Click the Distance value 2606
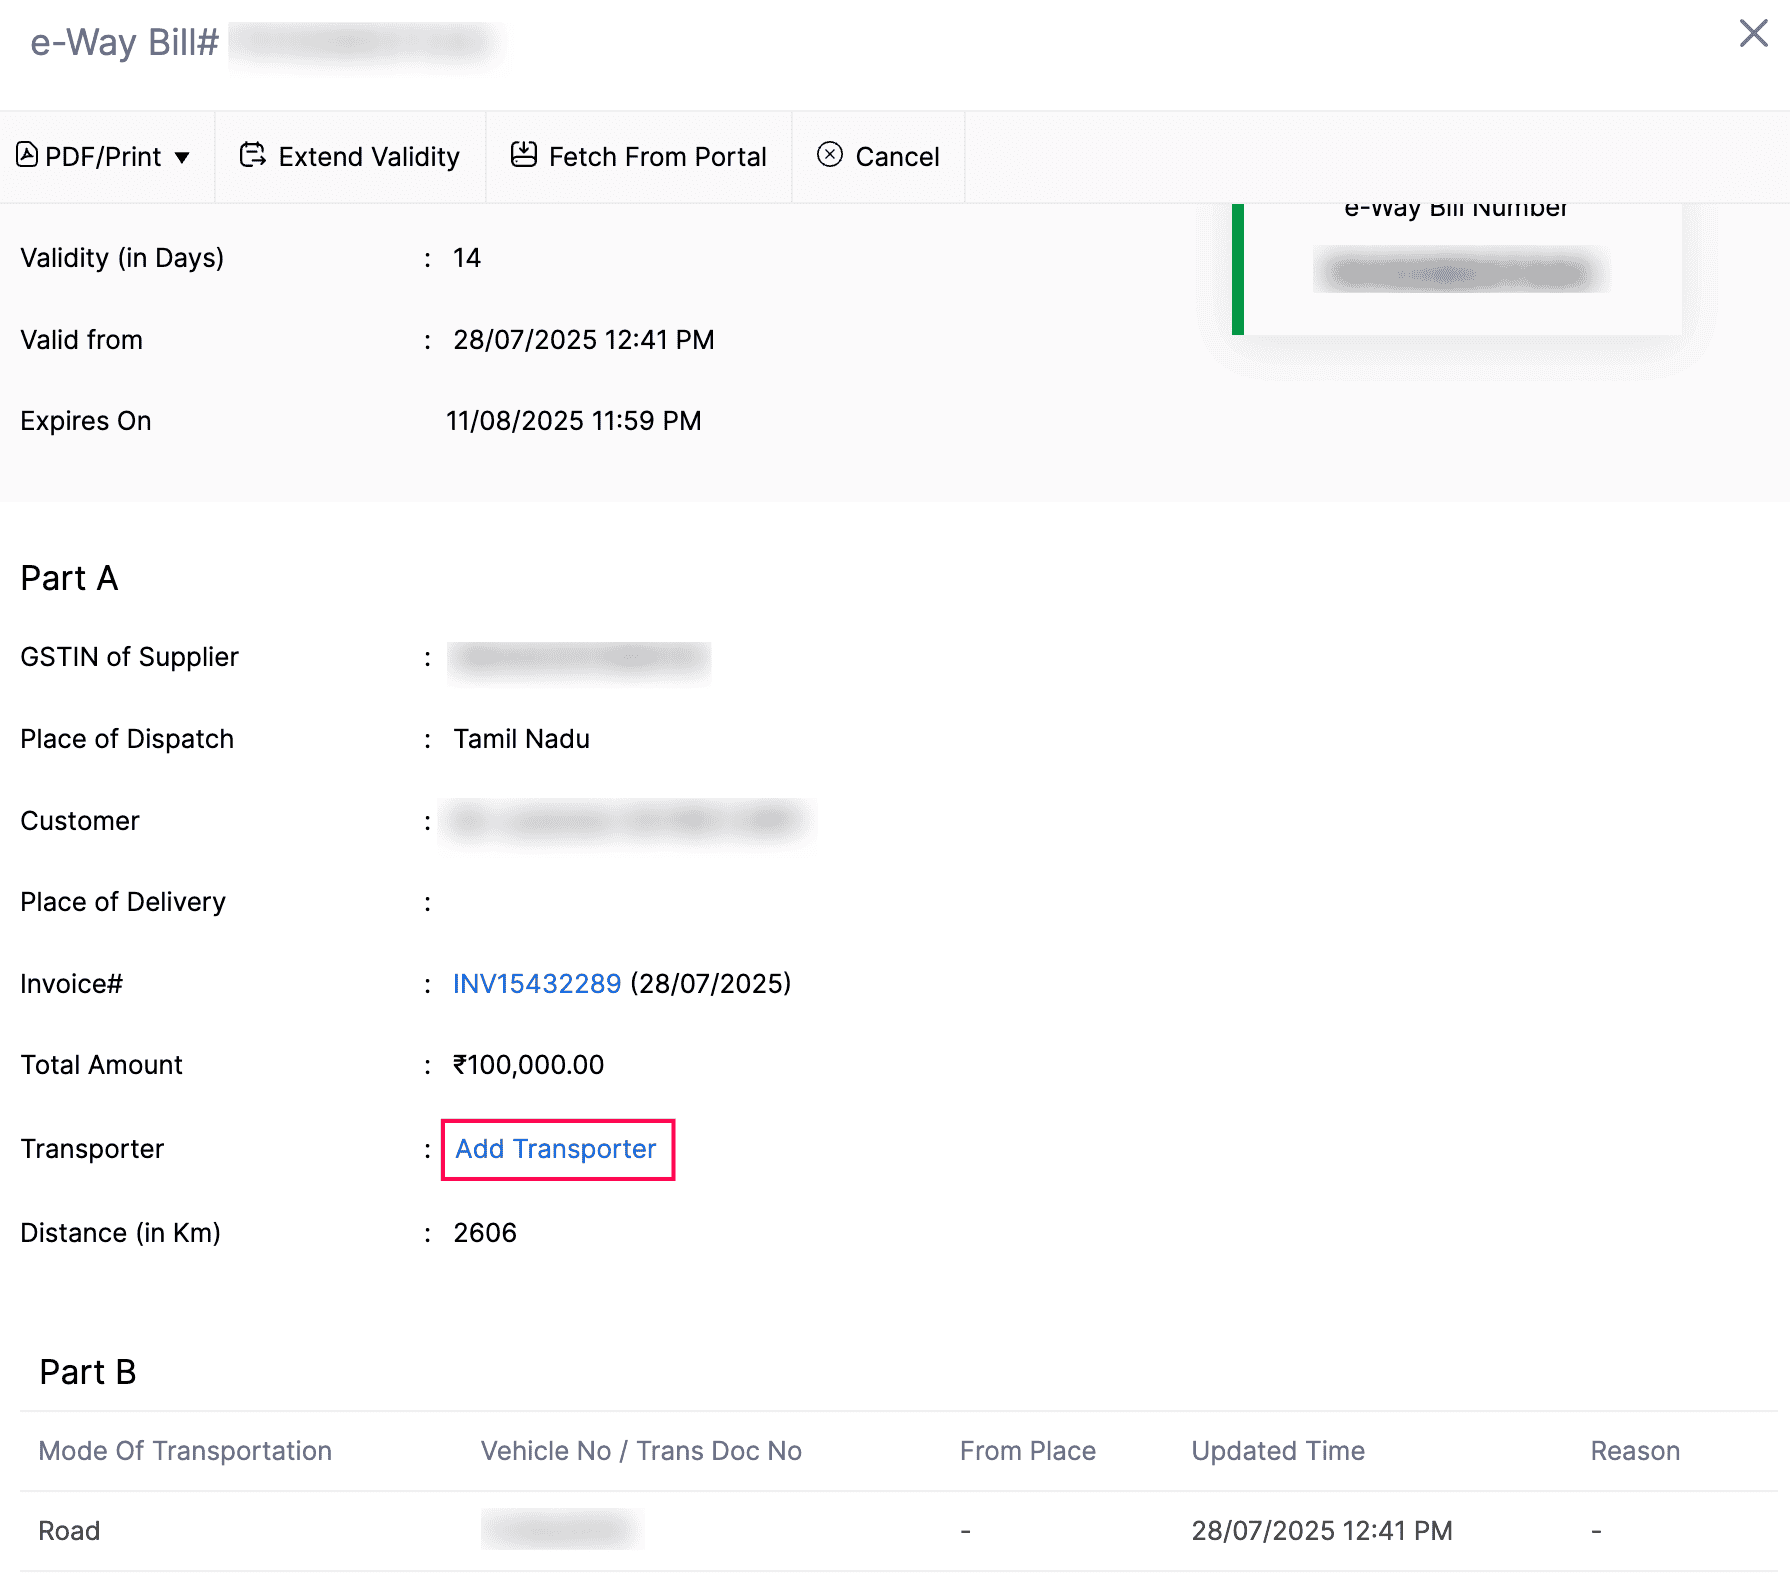The height and width of the screenshot is (1590, 1790). 485,1233
